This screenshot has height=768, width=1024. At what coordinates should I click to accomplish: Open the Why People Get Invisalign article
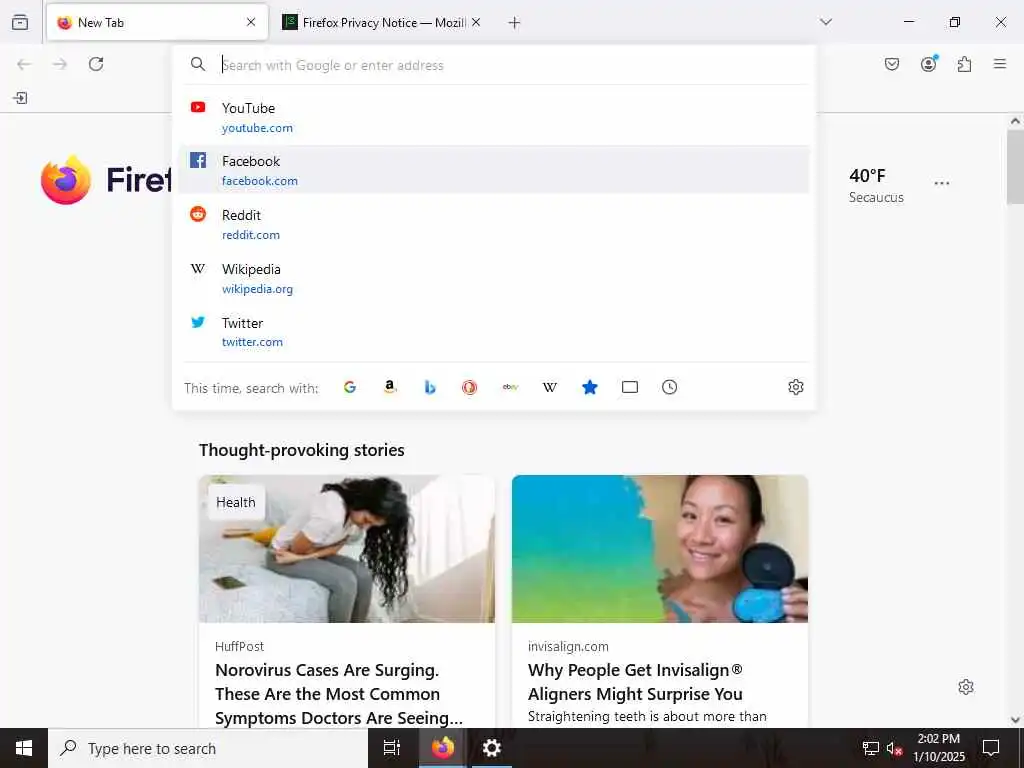635,682
